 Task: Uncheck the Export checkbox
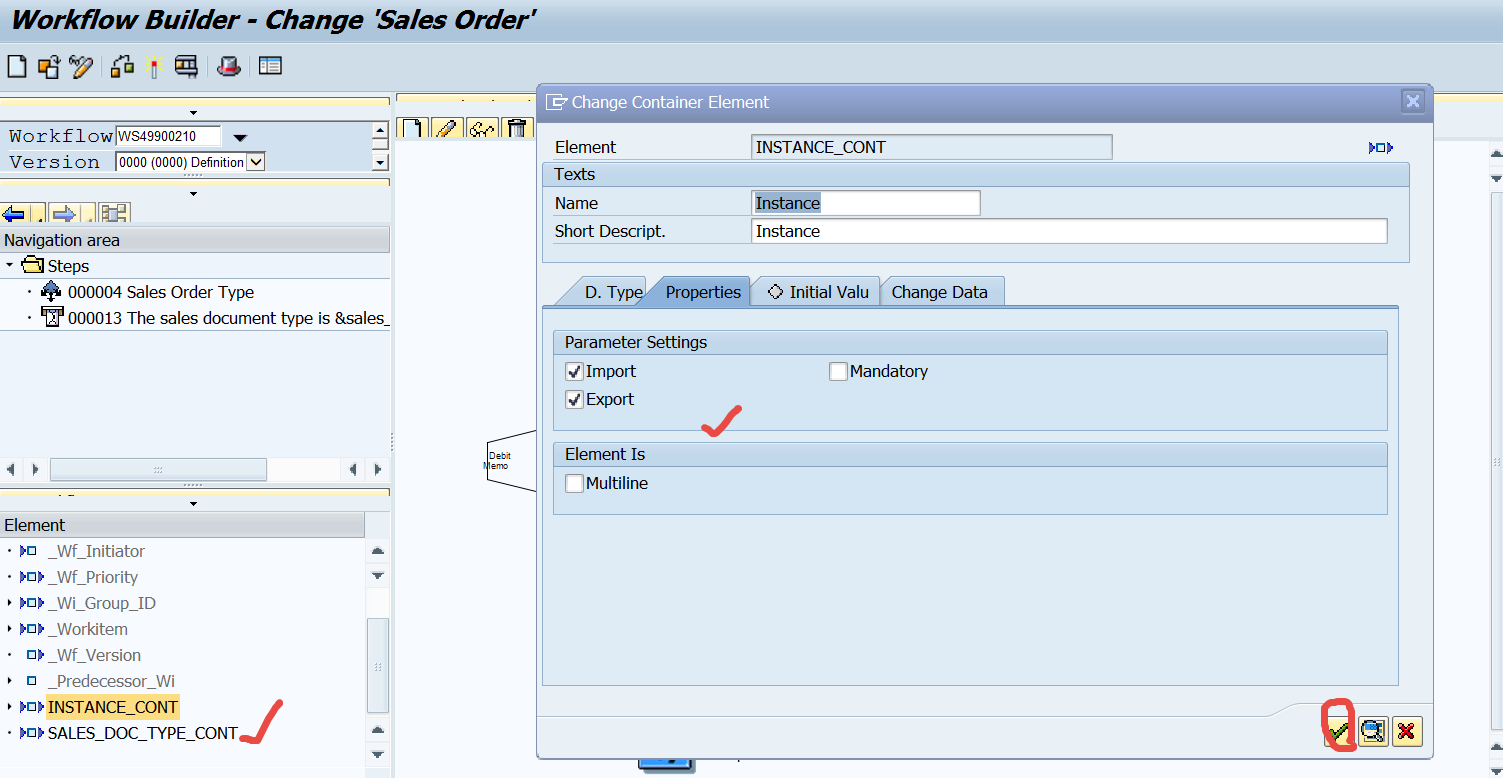tap(574, 399)
